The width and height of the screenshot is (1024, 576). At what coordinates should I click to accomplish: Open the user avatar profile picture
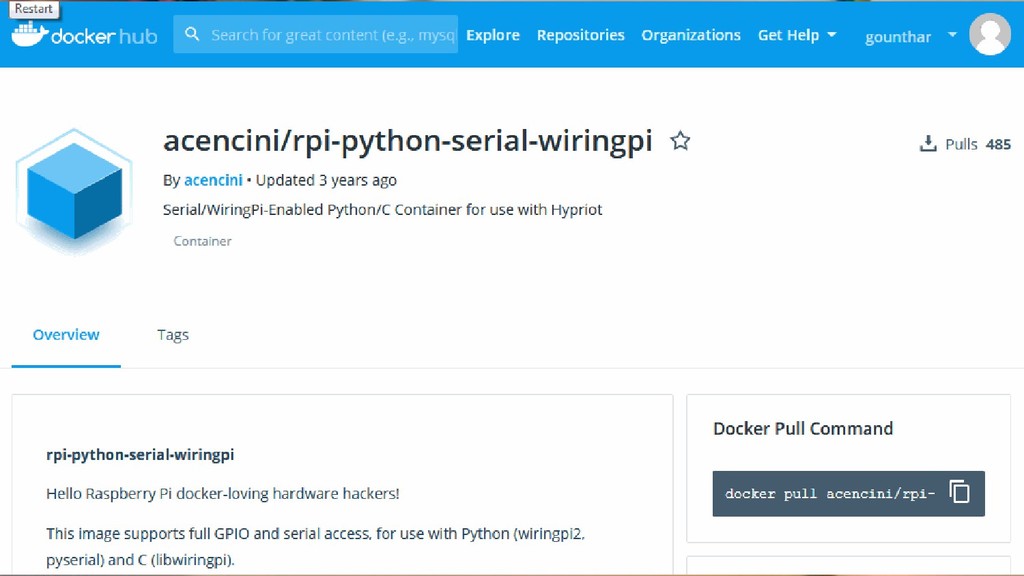click(990, 35)
